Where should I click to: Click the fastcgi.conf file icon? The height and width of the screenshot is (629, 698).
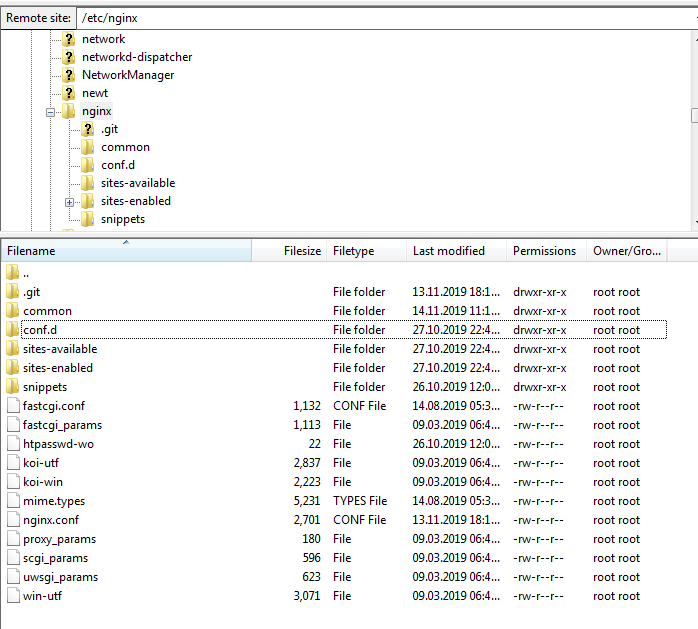[13, 406]
